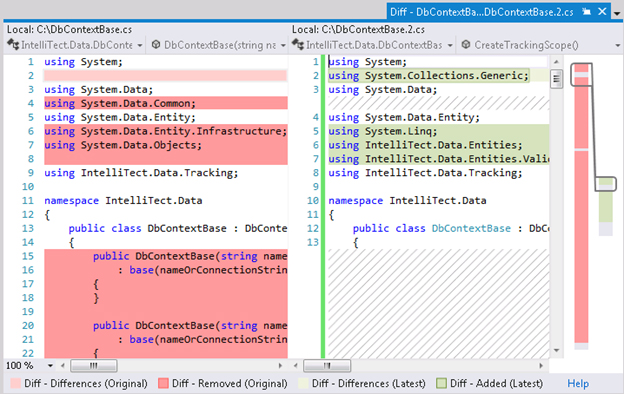Screen dimensions: 624x394
Task: Click the left pane scroll-left arrow
Action: coord(63,365)
